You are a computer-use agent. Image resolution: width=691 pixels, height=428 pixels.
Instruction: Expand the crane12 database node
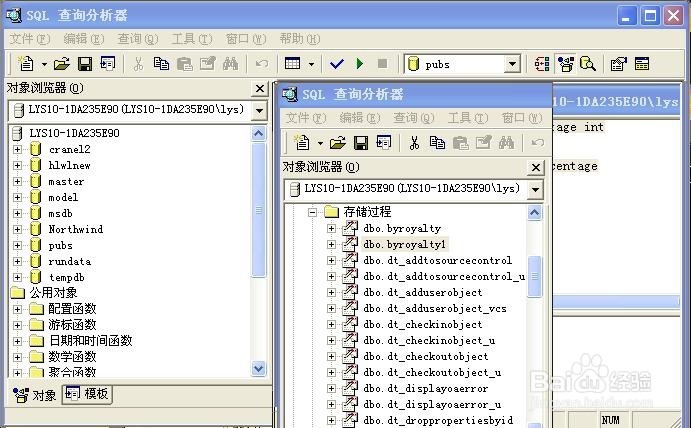click(17, 149)
